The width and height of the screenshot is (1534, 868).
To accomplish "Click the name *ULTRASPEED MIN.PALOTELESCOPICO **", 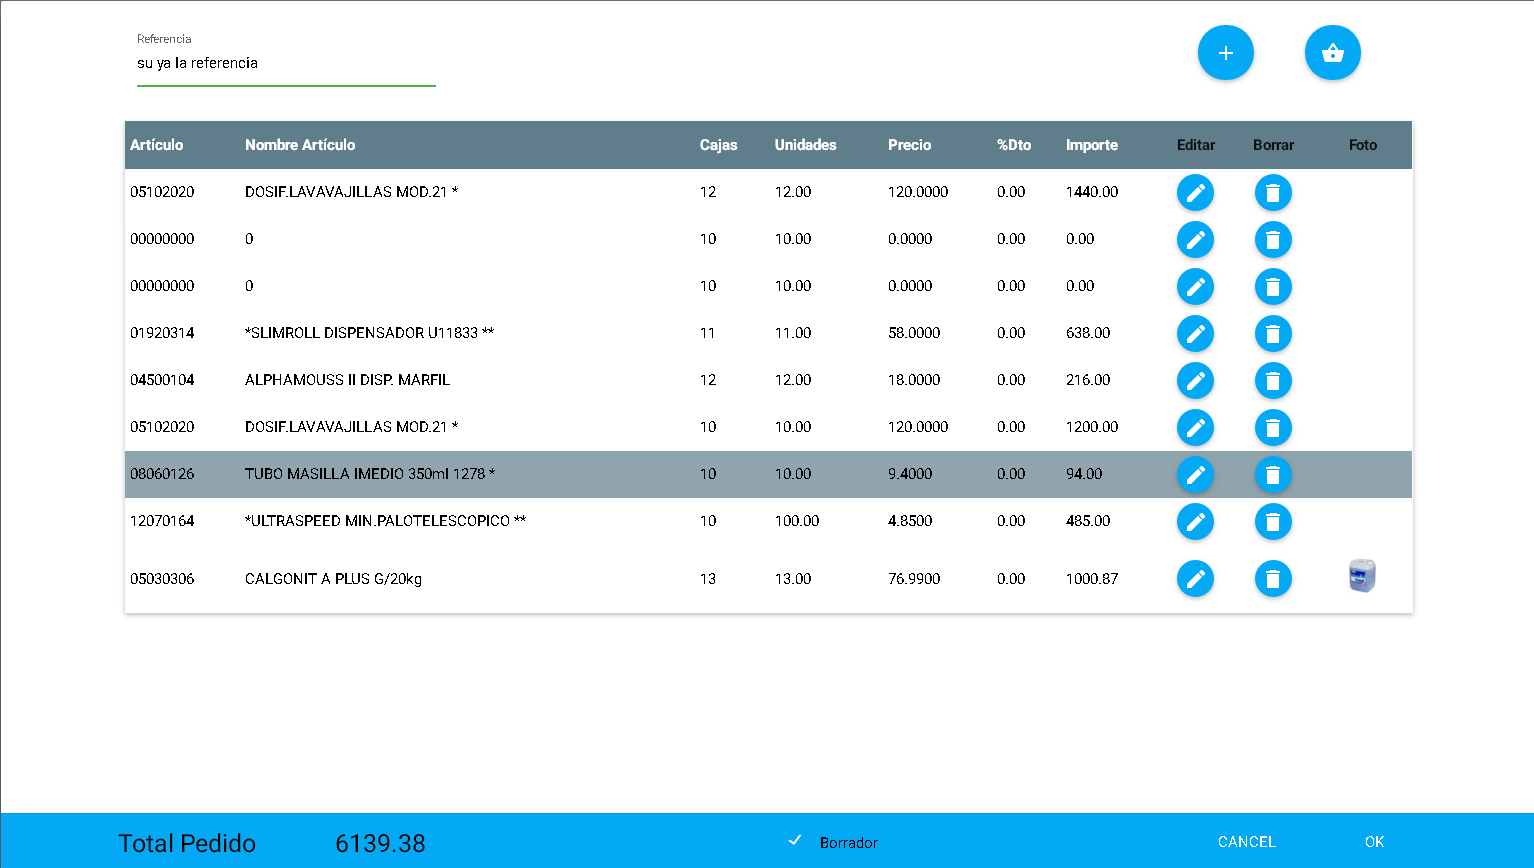I will click(385, 521).
